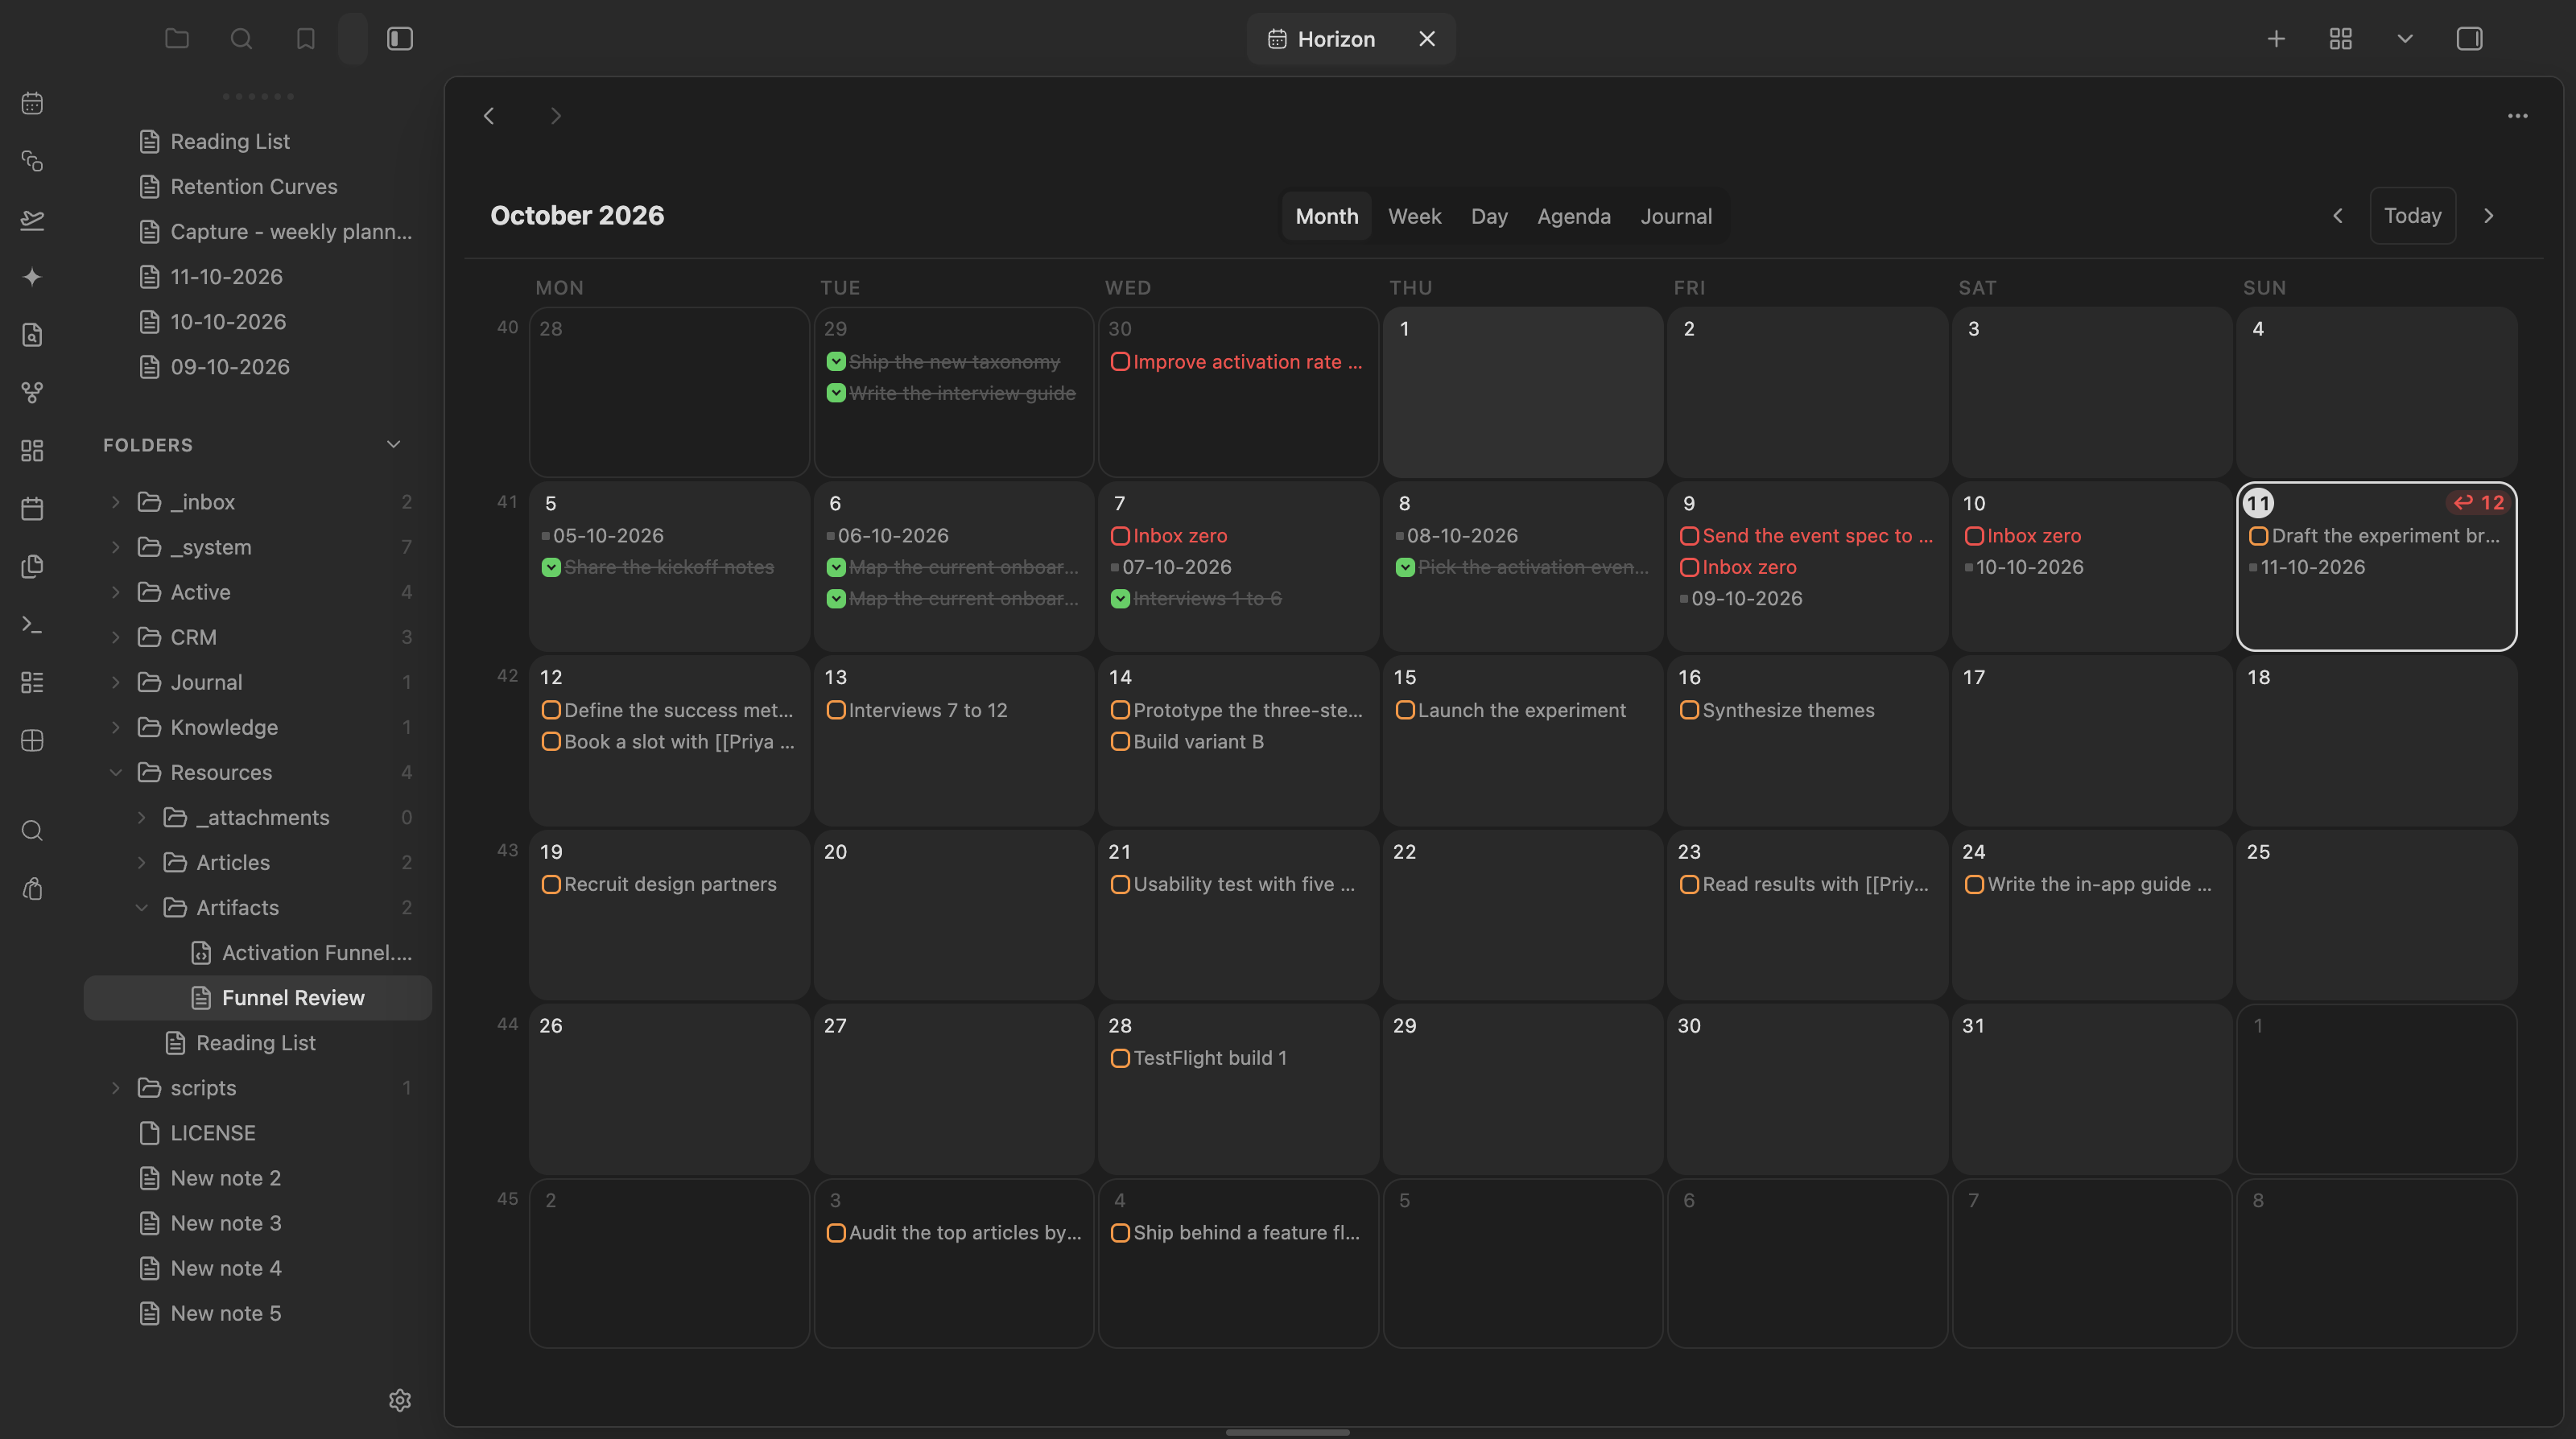Uncheck 'Ship the new taxonomy' task
2576x1439 pixels.
pyautogui.click(x=836, y=362)
